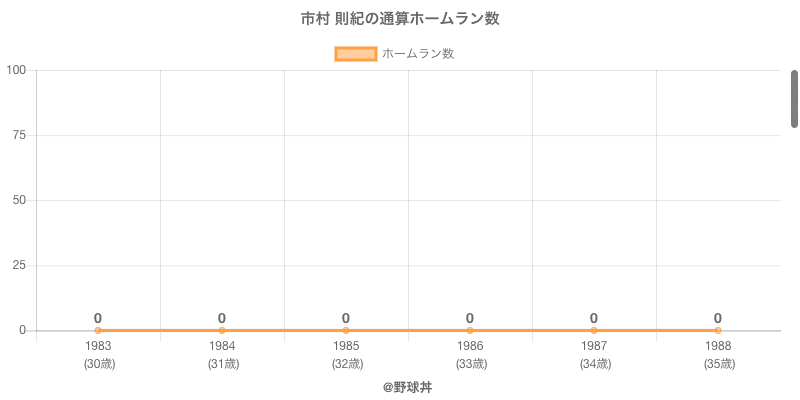The width and height of the screenshot is (800, 400).
Task: Click the chart title 市村 則紀の通算ホームラン数
Action: [400, 19]
